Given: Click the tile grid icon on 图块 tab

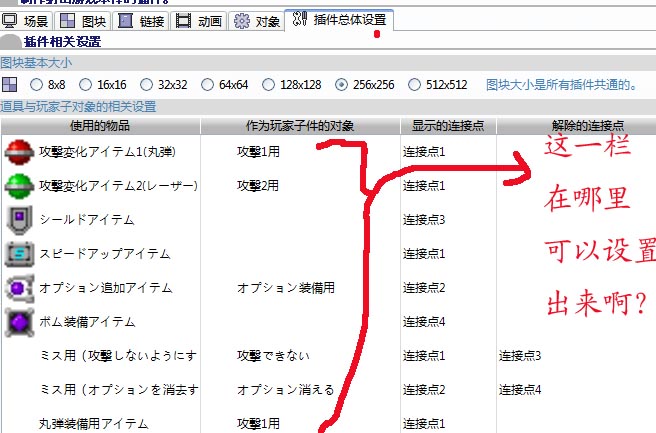Looking at the screenshot, I should click(67, 20).
